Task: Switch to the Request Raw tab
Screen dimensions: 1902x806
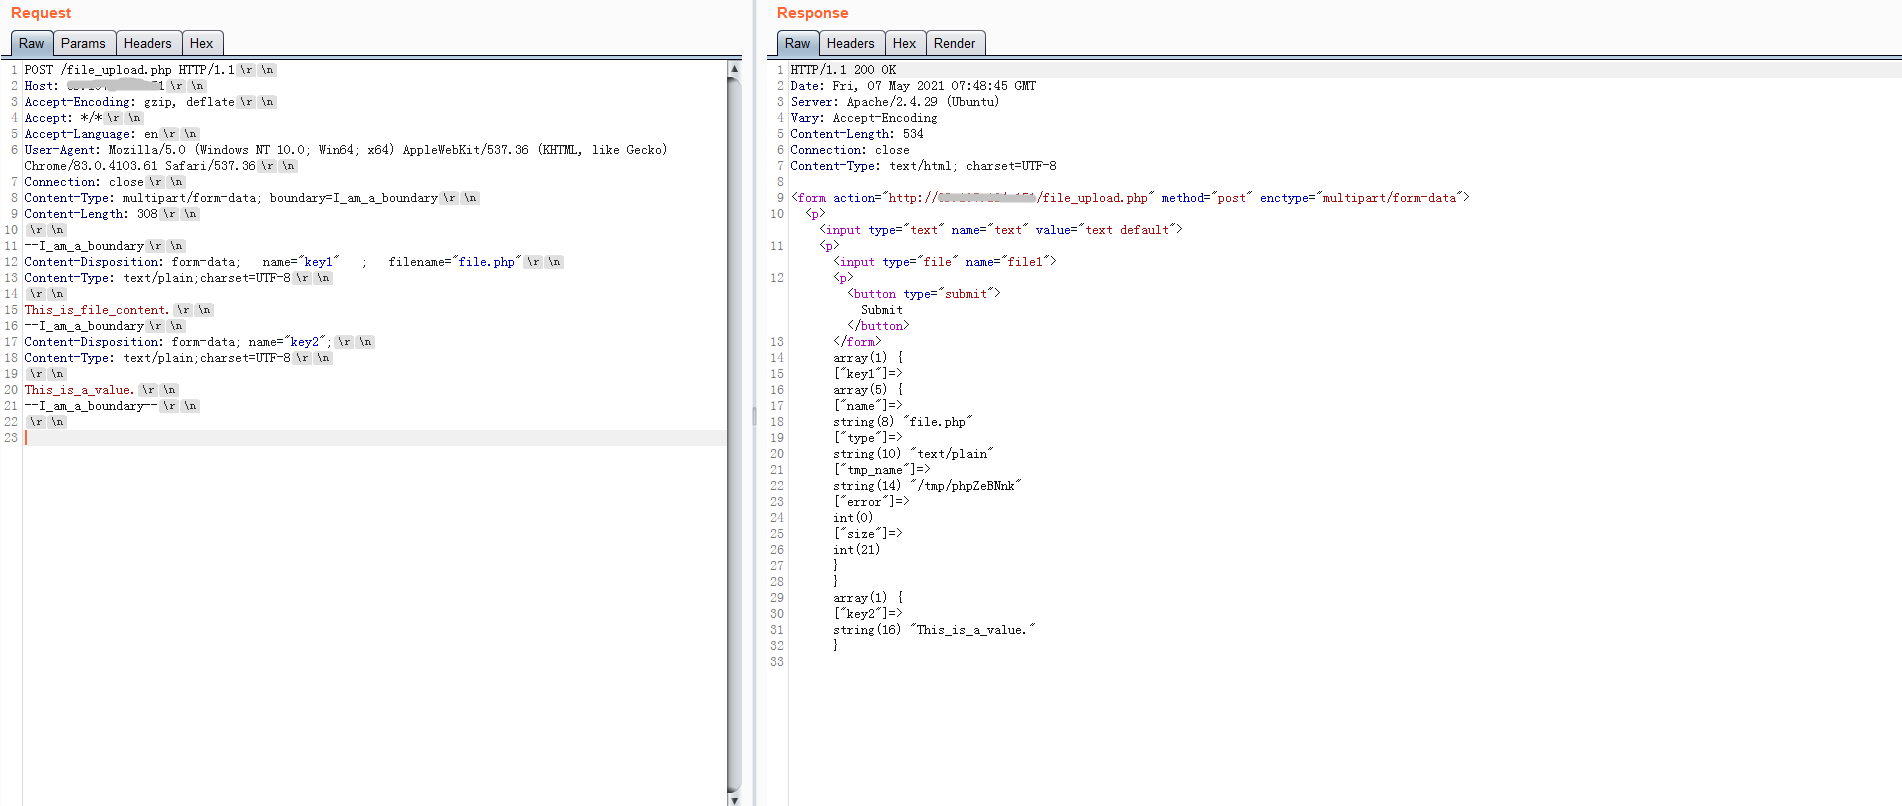Action: pos(31,43)
